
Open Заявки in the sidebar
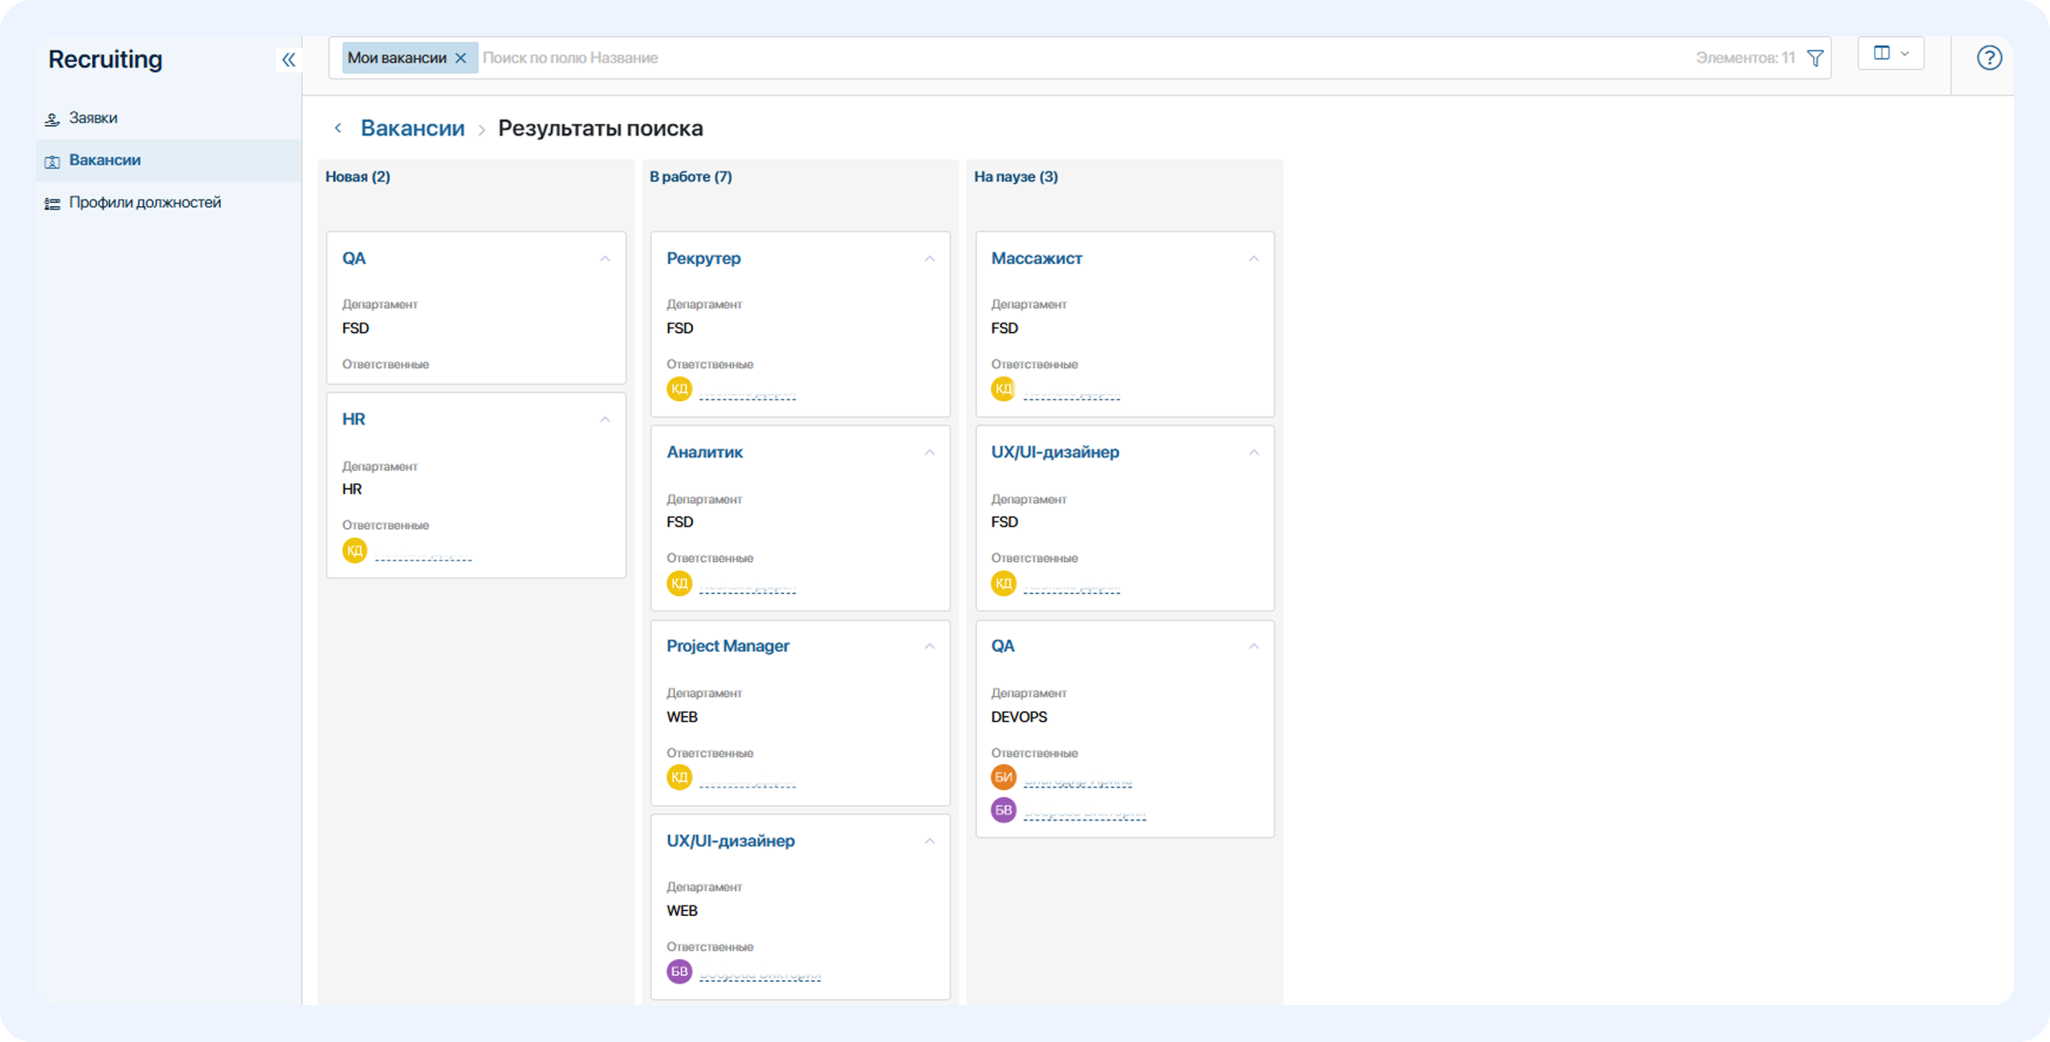(93, 118)
